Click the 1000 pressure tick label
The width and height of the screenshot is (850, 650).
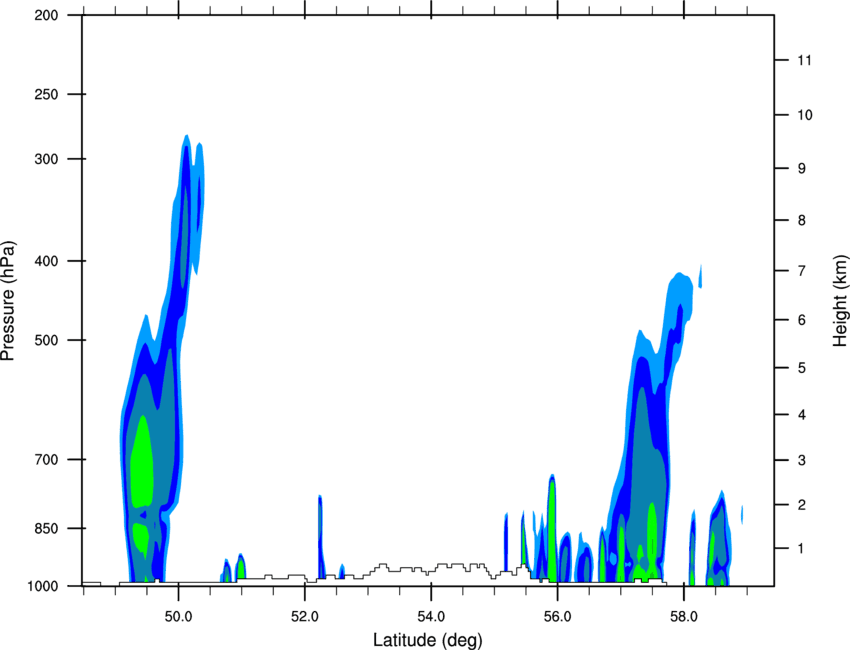[x=43, y=586]
